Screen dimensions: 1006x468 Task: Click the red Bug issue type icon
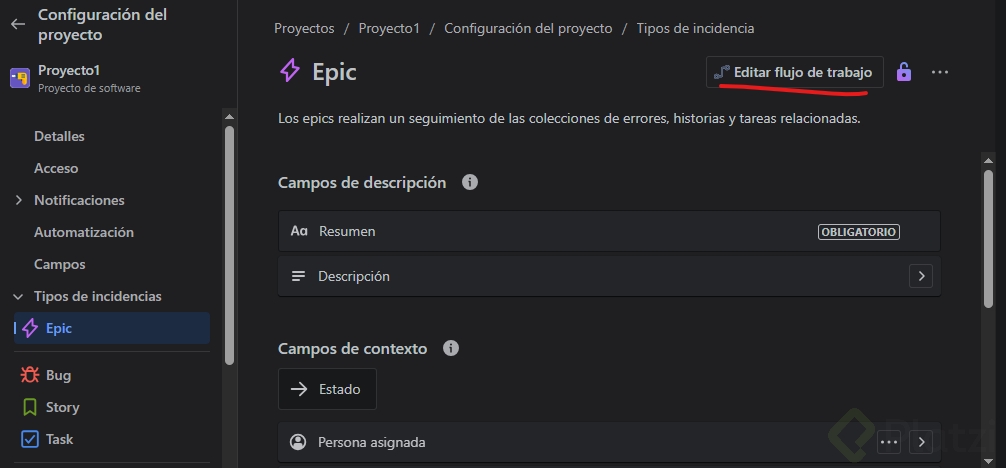pyautogui.click(x=30, y=375)
